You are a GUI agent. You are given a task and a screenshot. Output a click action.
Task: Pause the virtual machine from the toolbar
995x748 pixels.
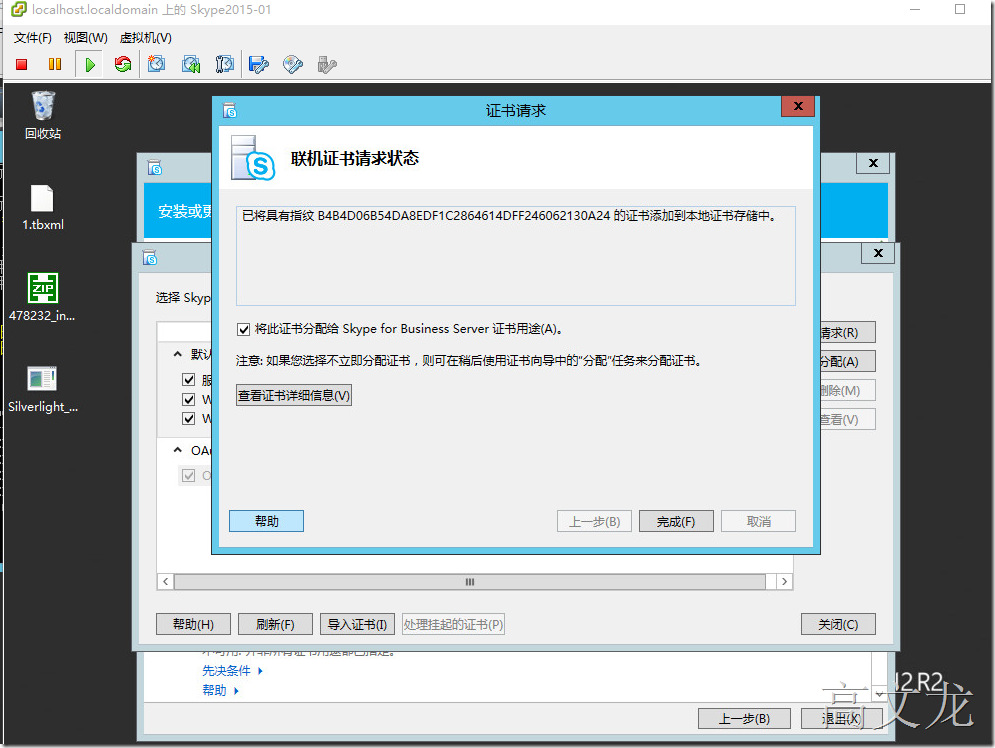tap(55, 64)
